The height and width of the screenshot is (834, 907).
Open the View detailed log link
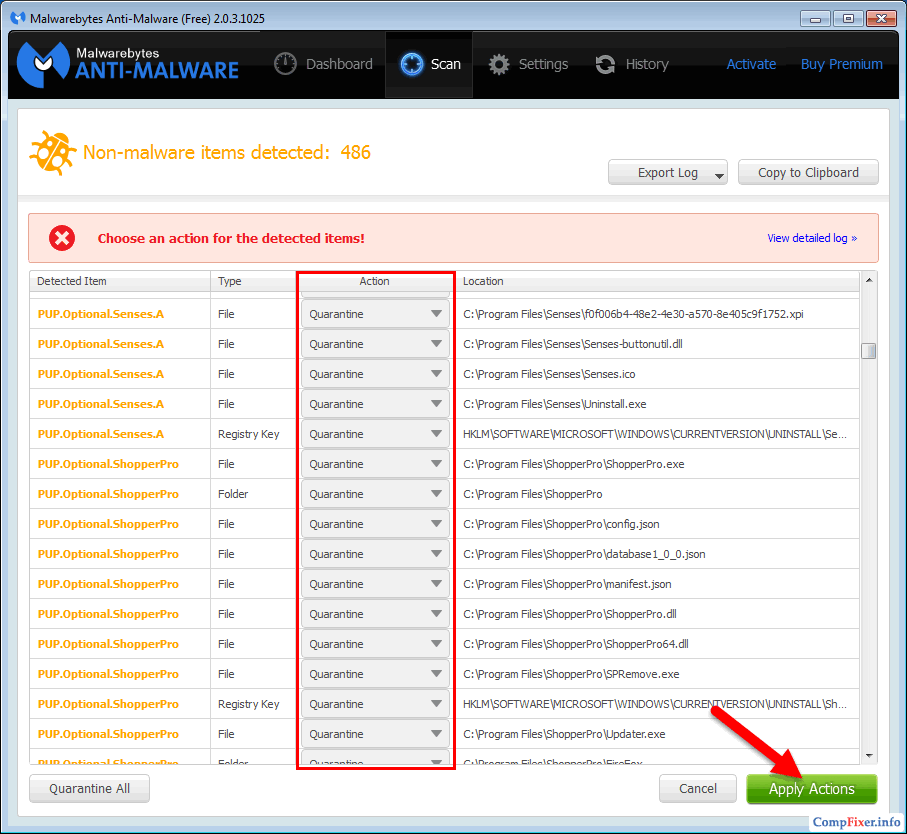pyautogui.click(x=811, y=238)
